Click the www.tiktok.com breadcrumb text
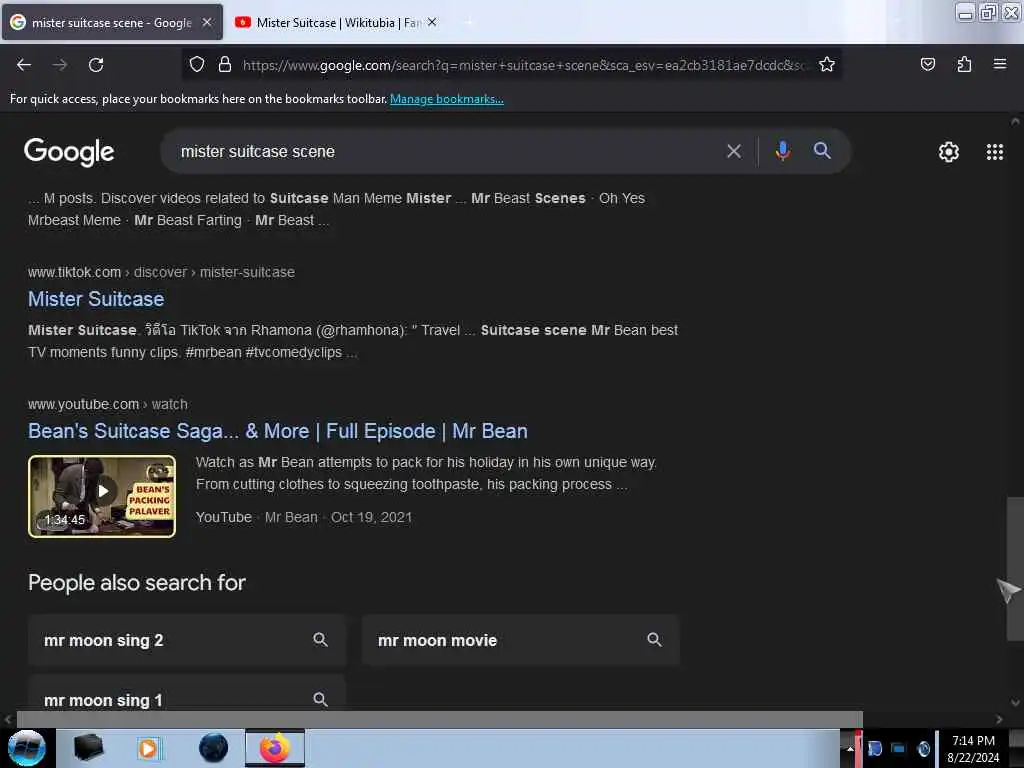Screen dimensions: 1024x768 click(74, 272)
